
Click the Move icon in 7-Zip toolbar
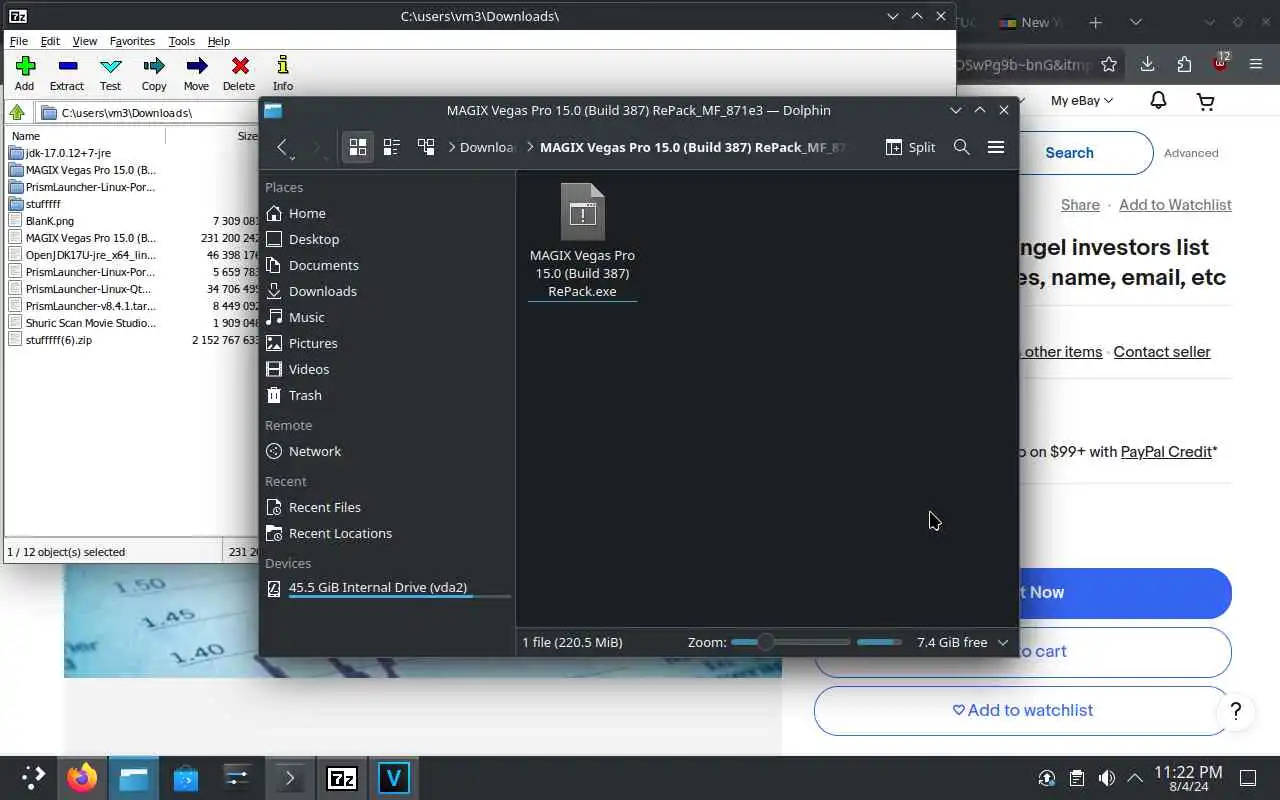[196, 74]
